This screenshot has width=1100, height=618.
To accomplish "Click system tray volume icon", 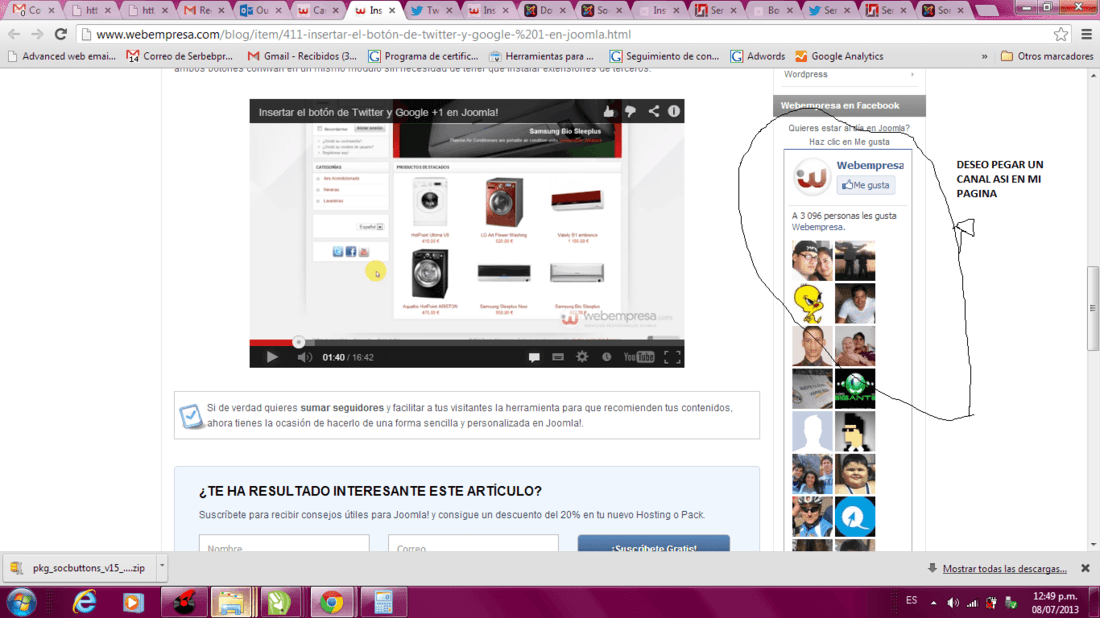I will coord(953,603).
